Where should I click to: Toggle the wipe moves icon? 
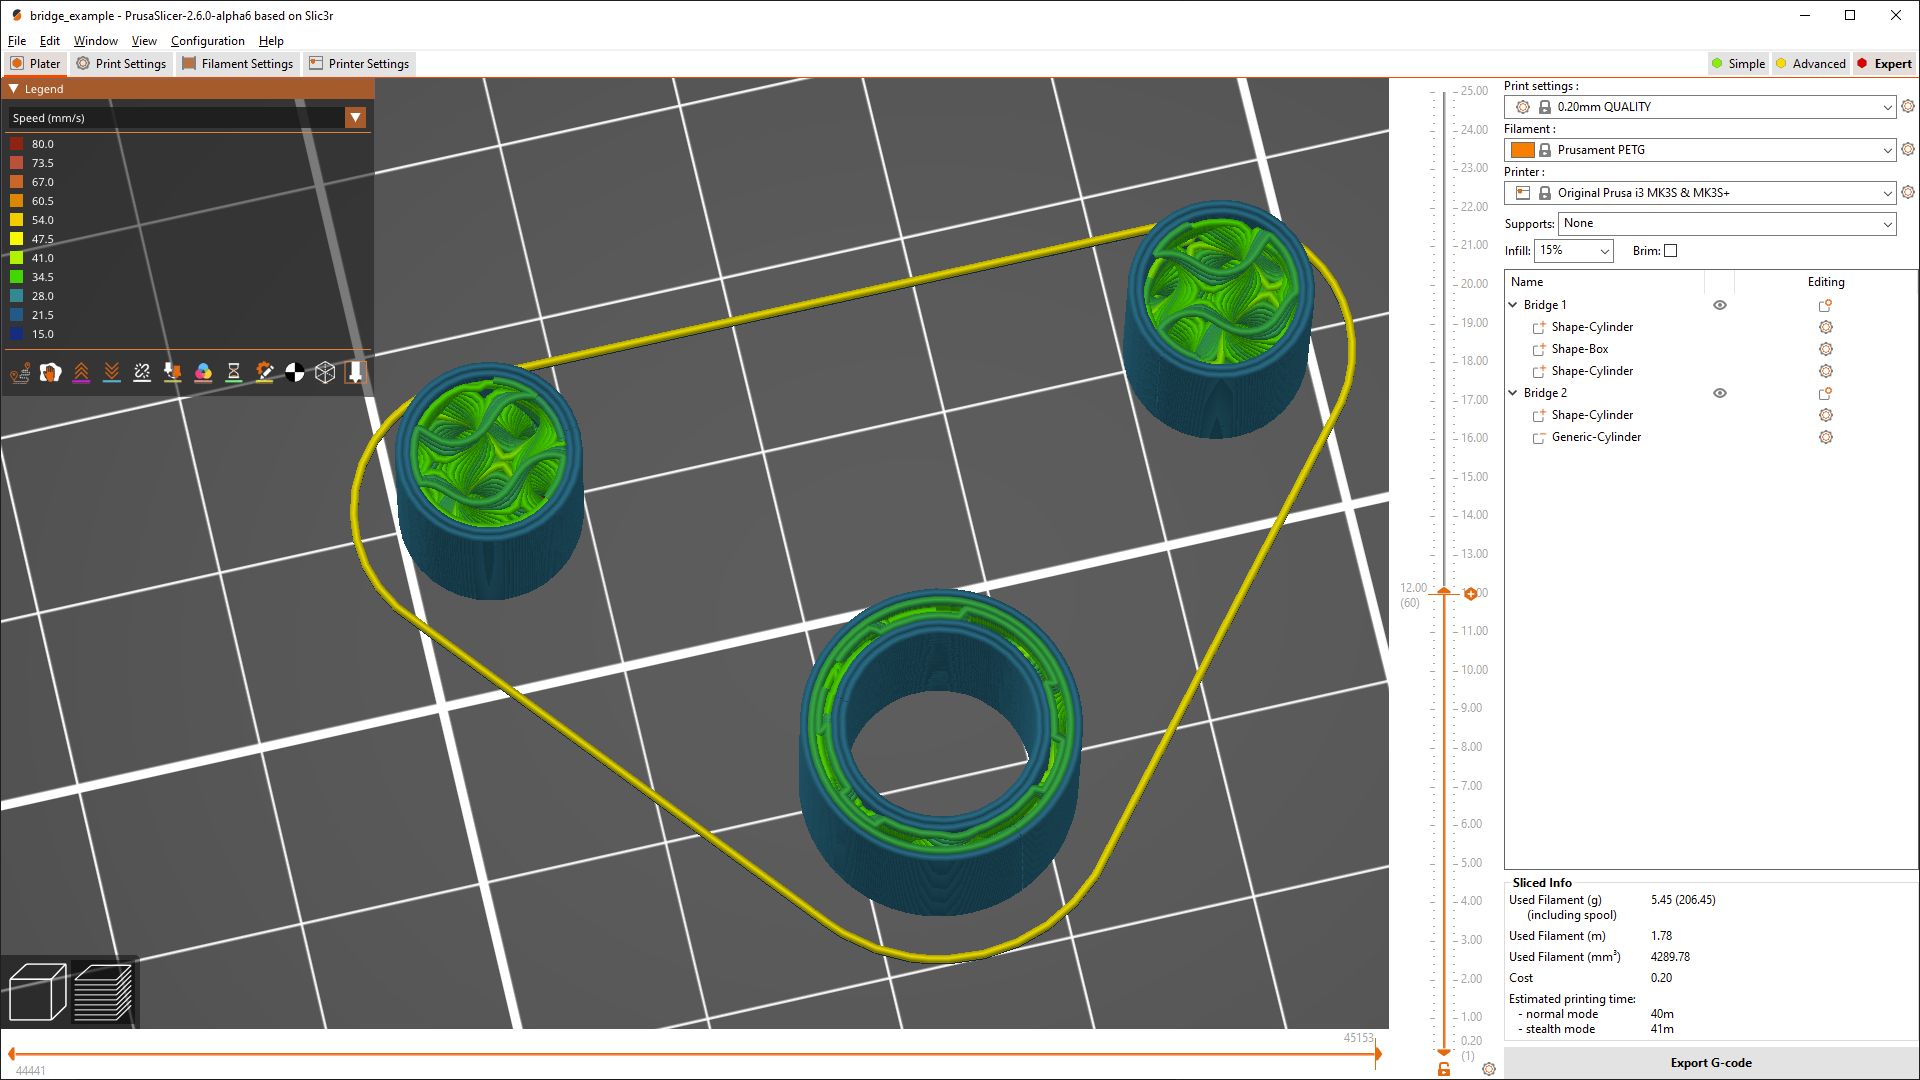point(50,372)
